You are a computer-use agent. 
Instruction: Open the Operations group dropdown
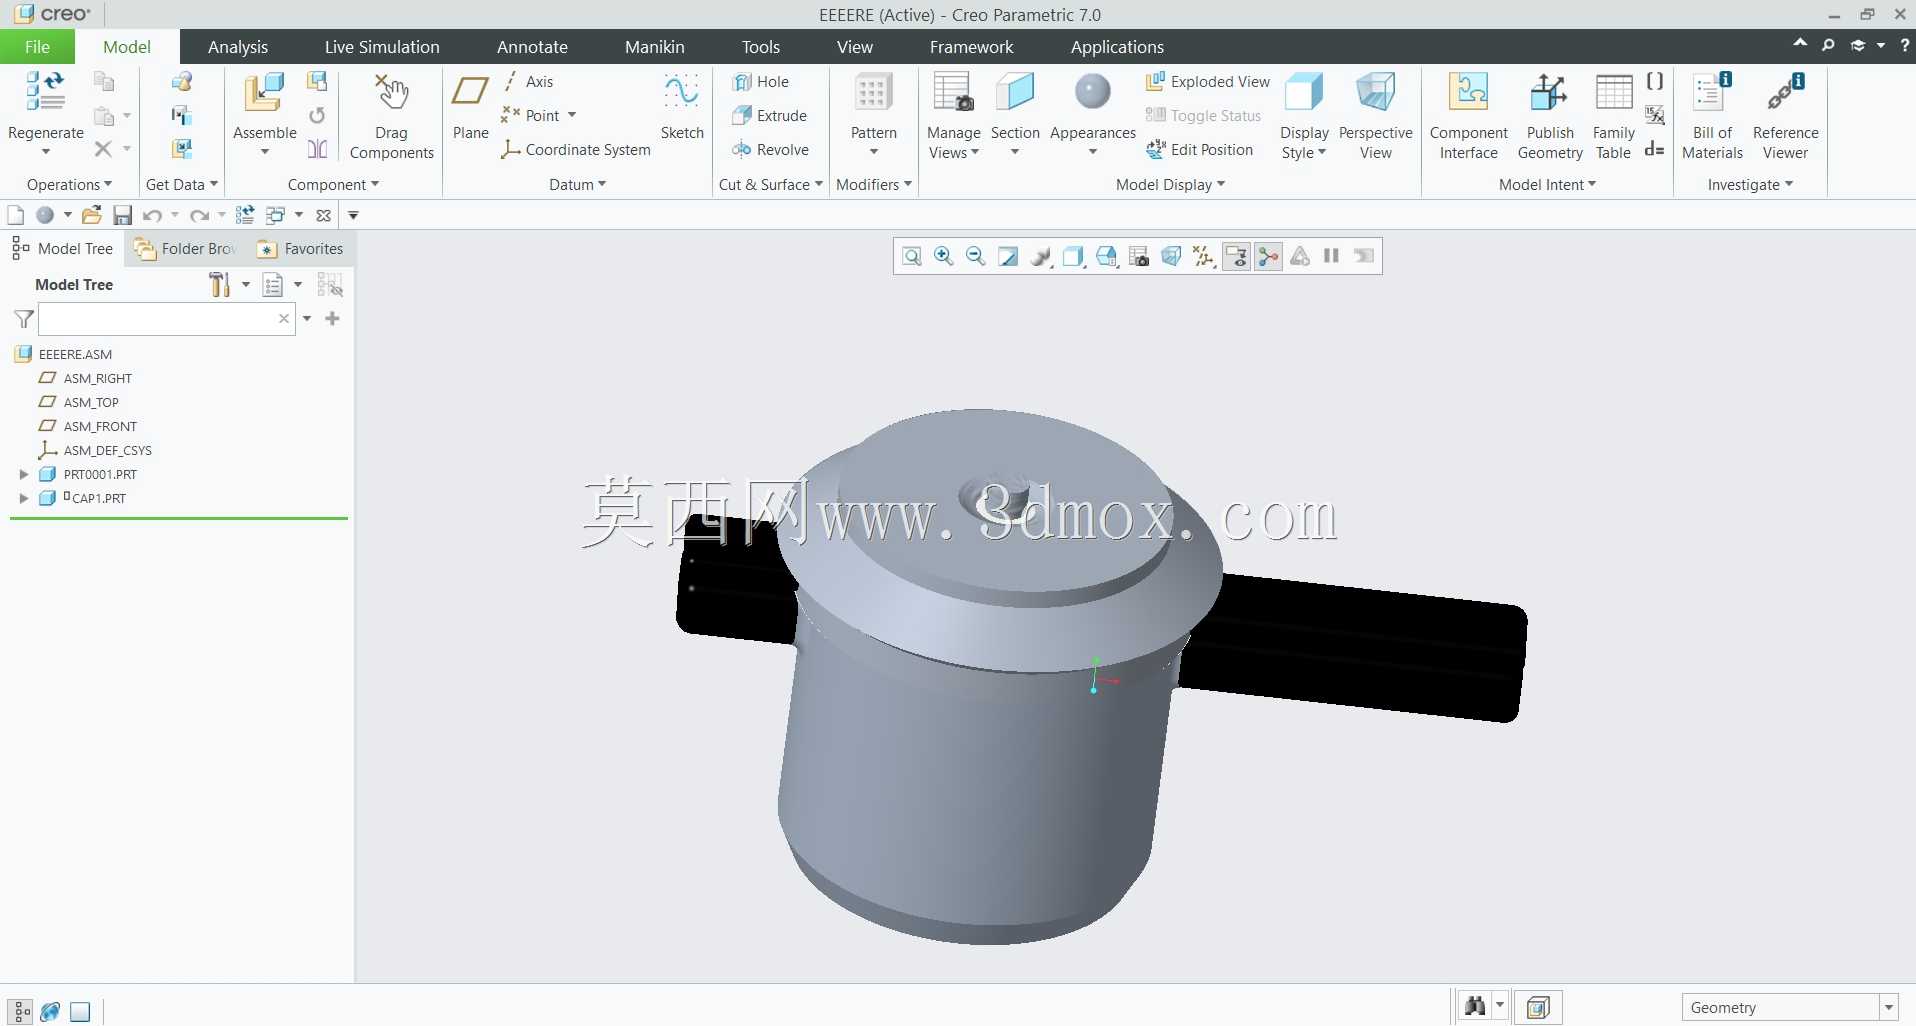click(69, 185)
